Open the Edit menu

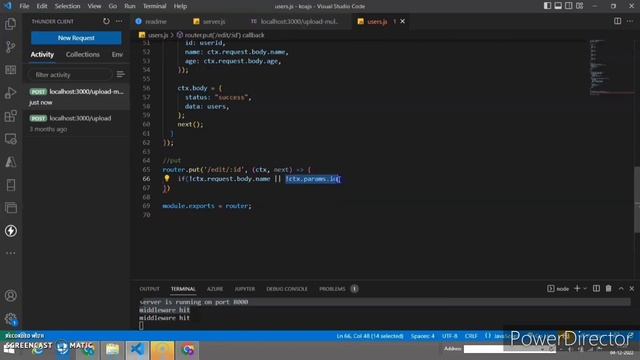42,6
